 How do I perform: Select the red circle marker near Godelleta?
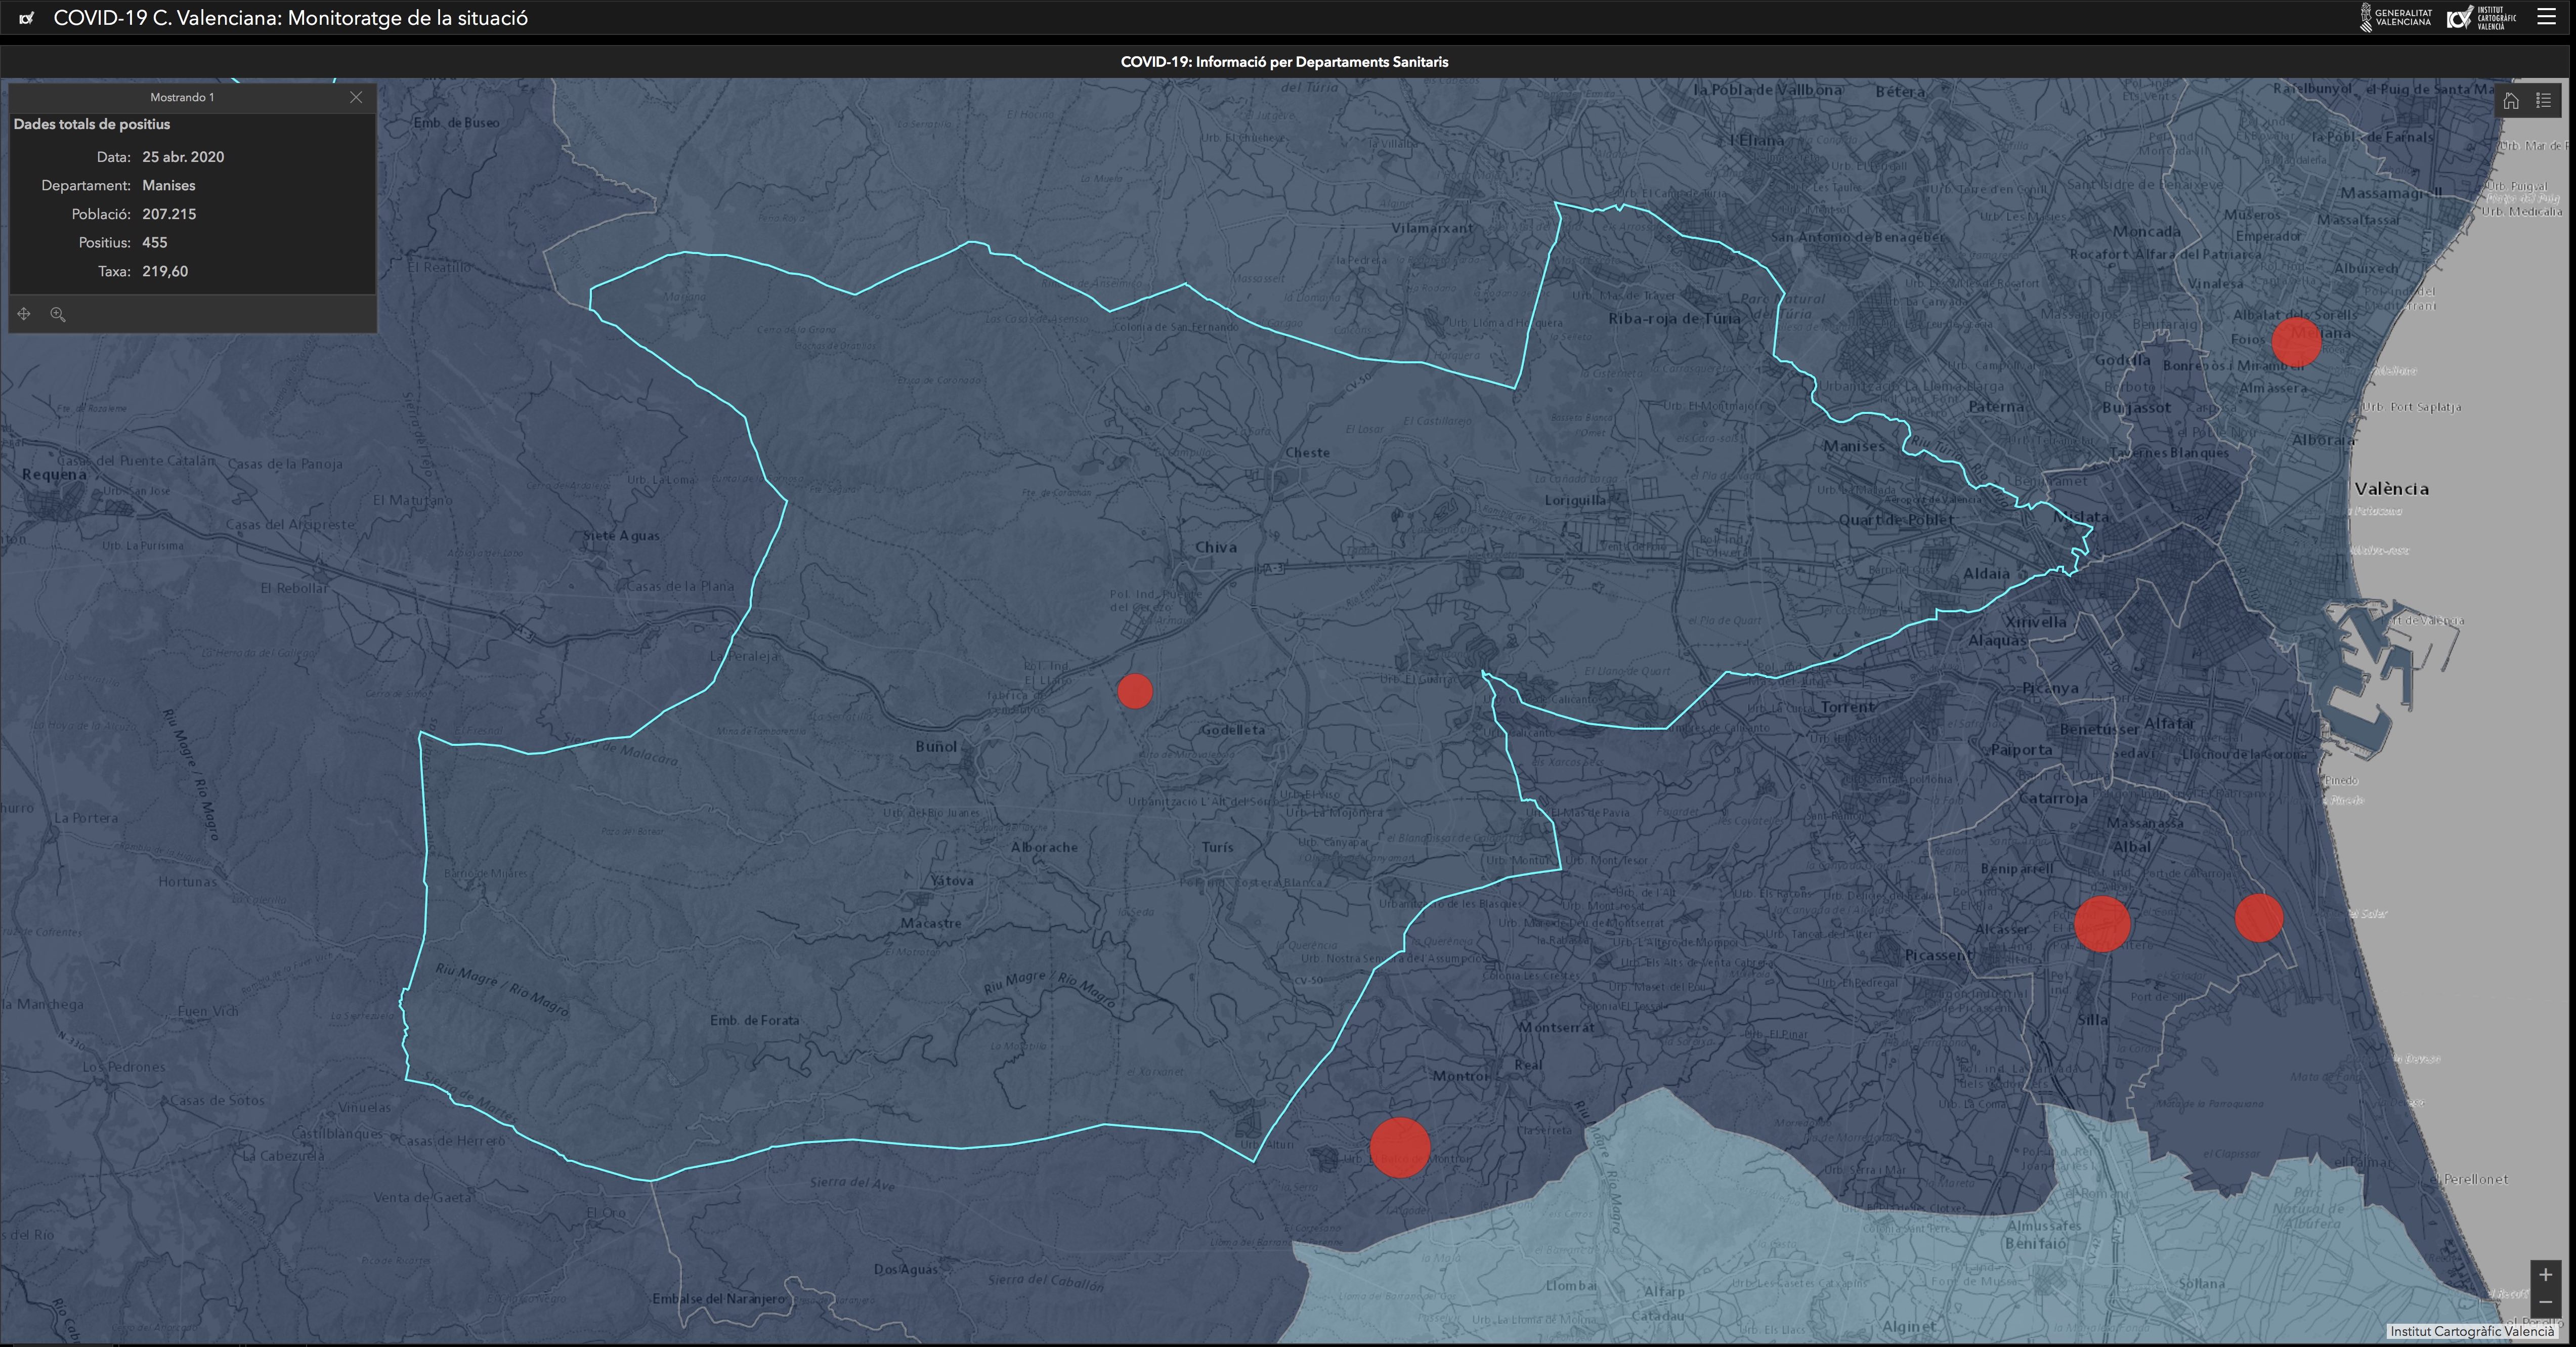coord(1135,691)
